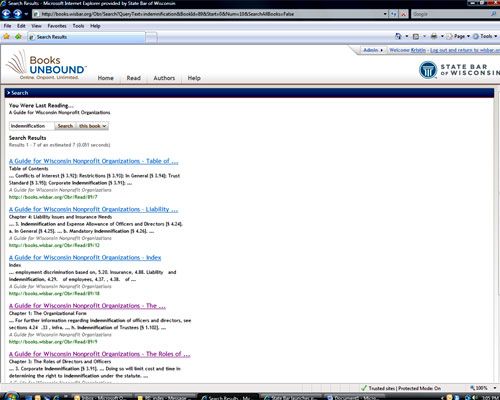The image size is (500, 400).
Task: Refresh the page with the refresh icon
Action: (394, 14)
